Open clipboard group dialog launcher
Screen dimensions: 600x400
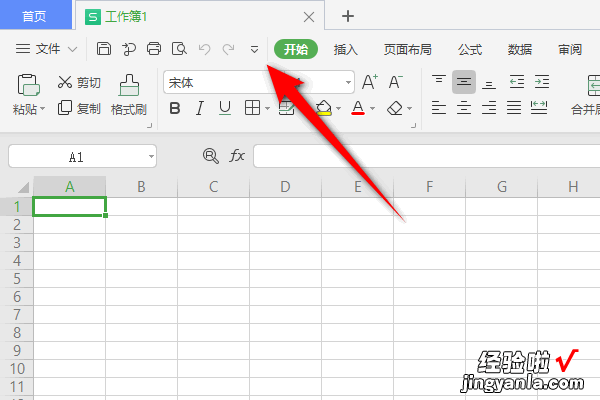(x=150, y=125)
